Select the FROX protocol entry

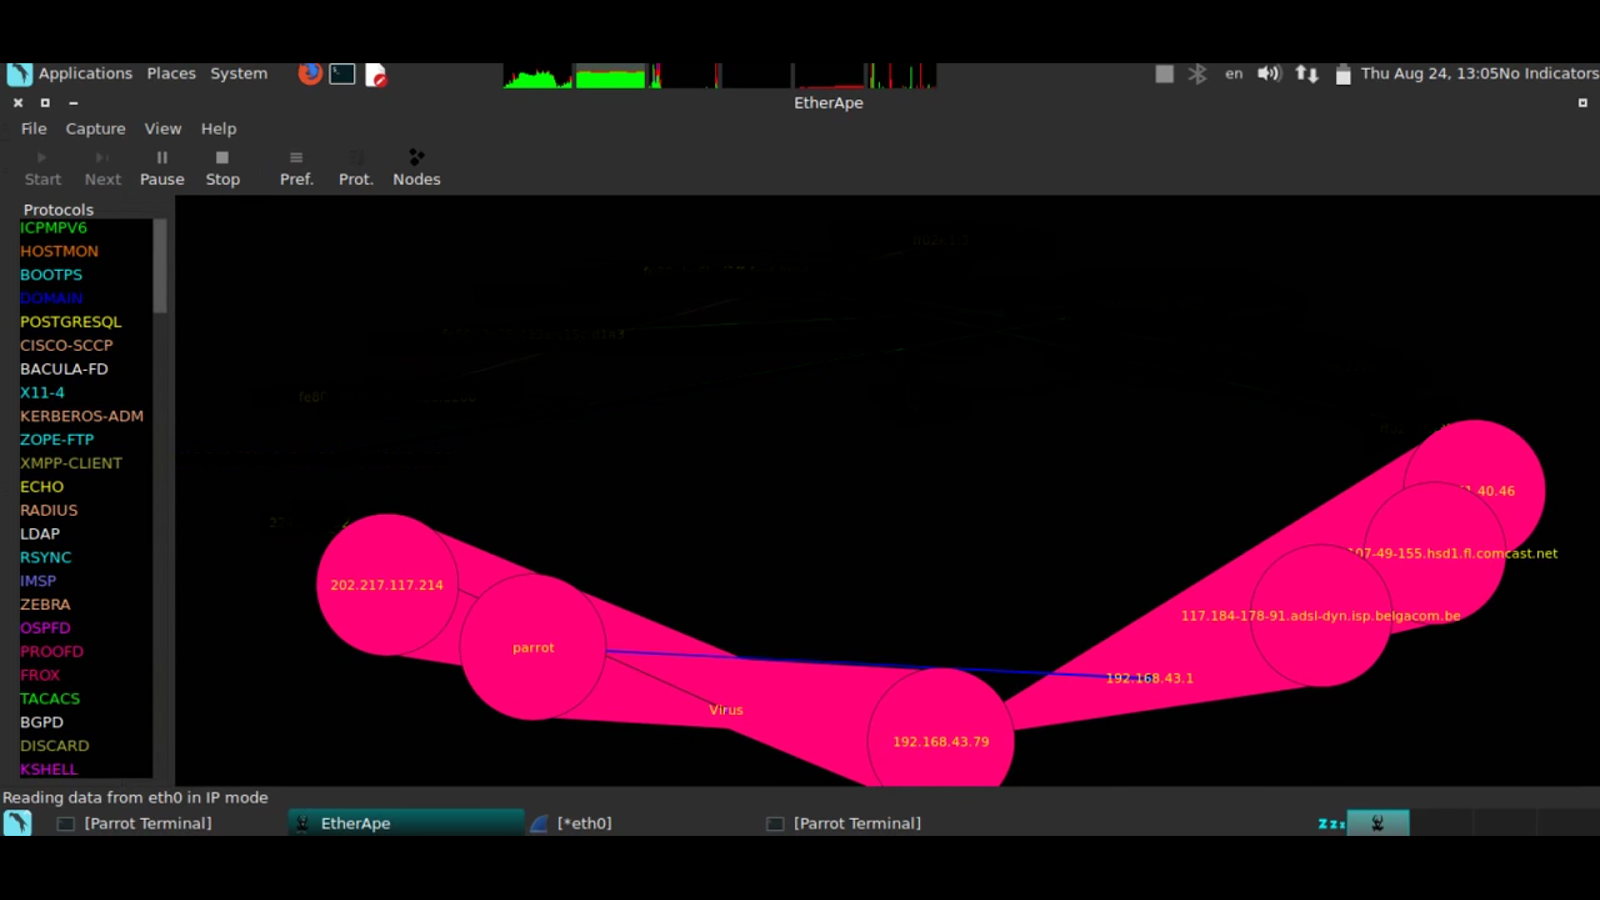(x=40, y=674)
